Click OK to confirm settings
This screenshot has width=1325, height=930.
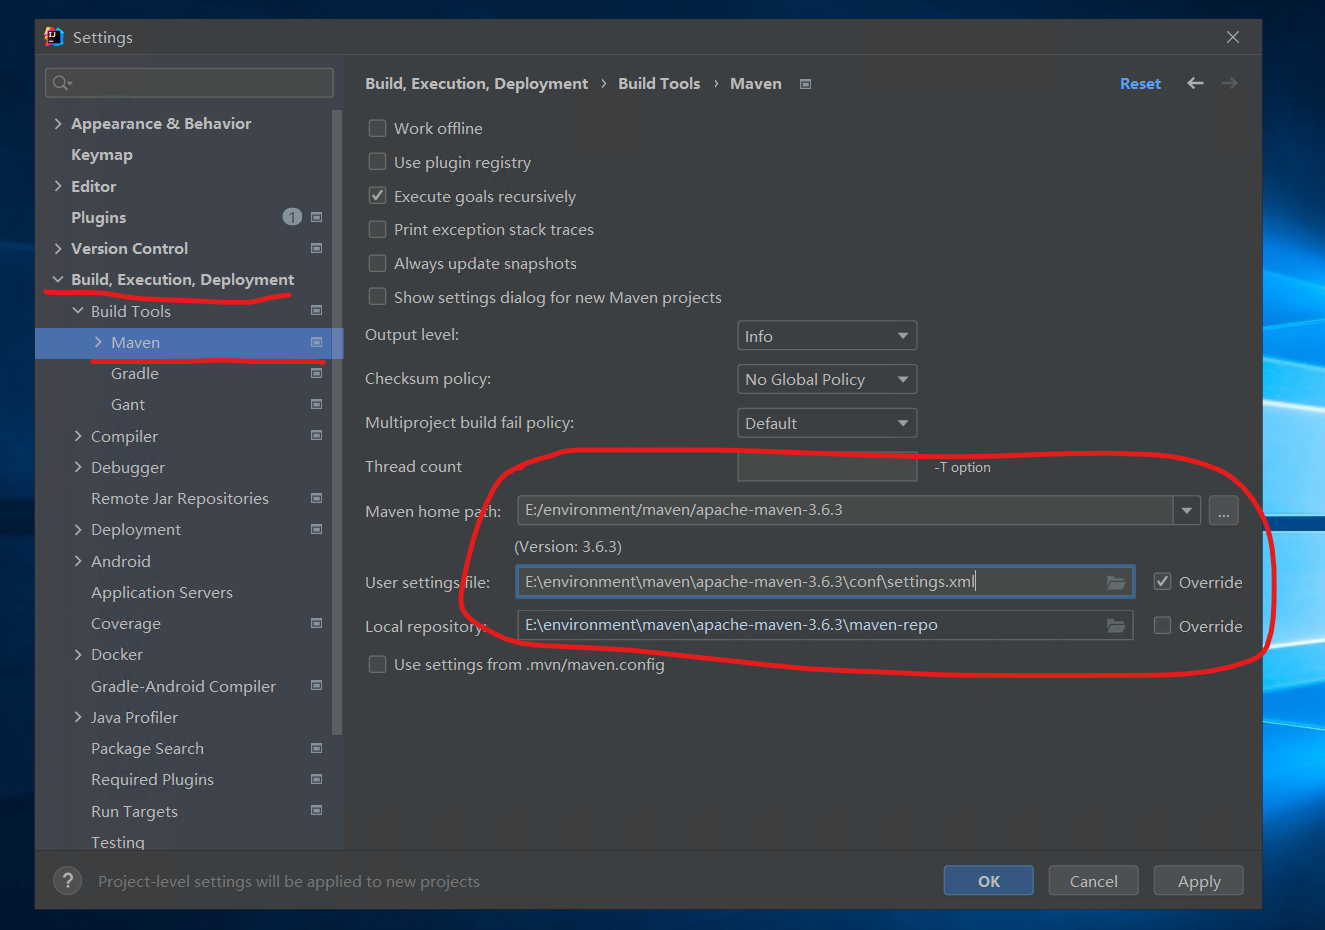coord(989,881)
